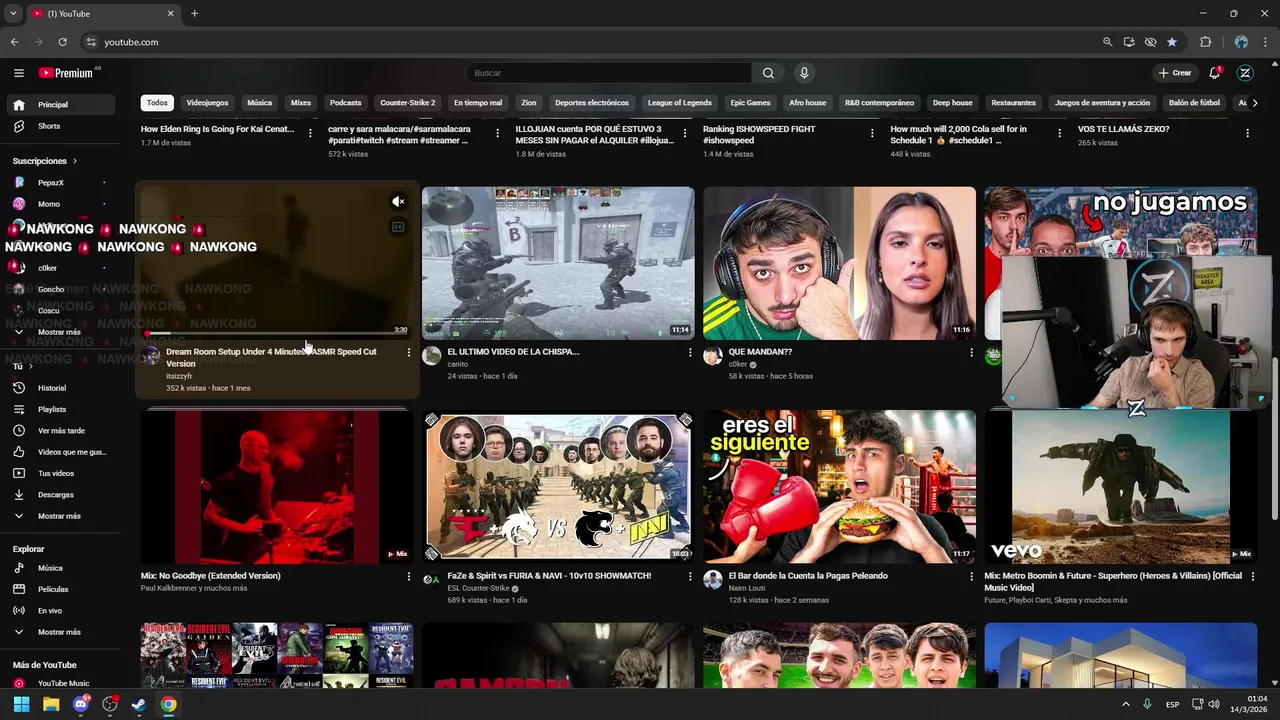Open the Tú section chevron
This screenshot has height=720, width=1280.
[x=30, y=366]
